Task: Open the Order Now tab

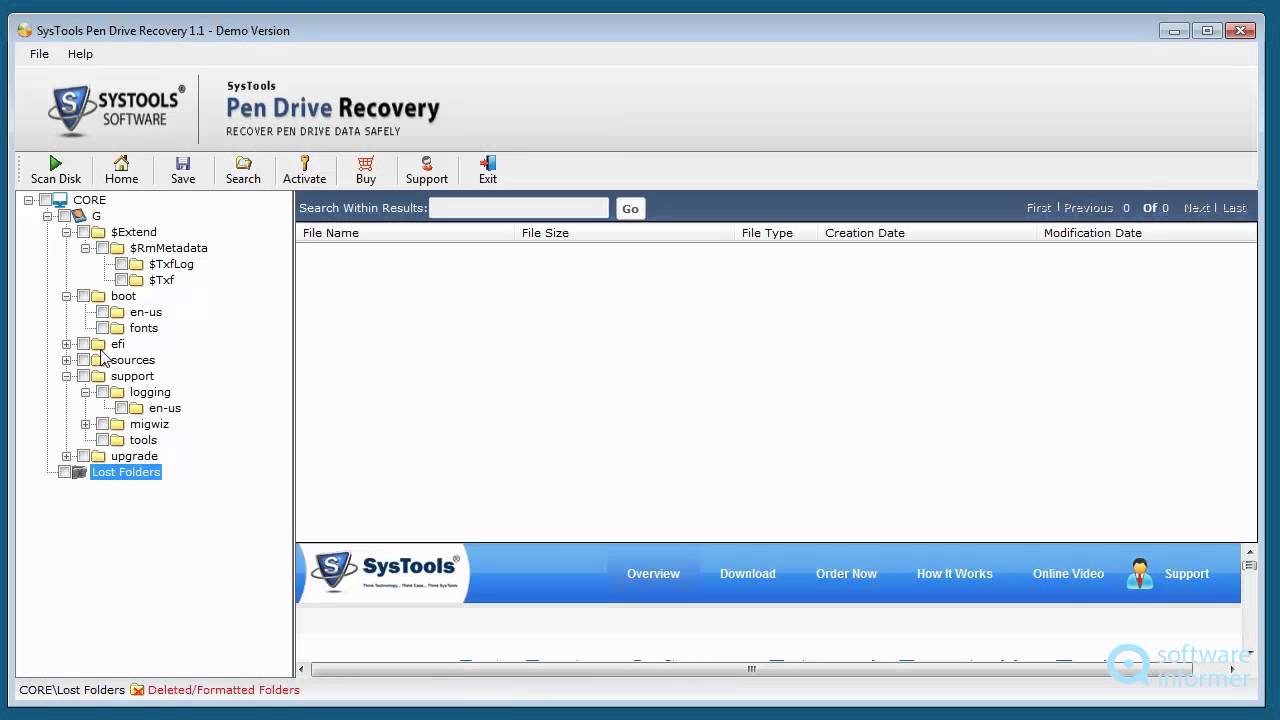Action: pos(846,574)
